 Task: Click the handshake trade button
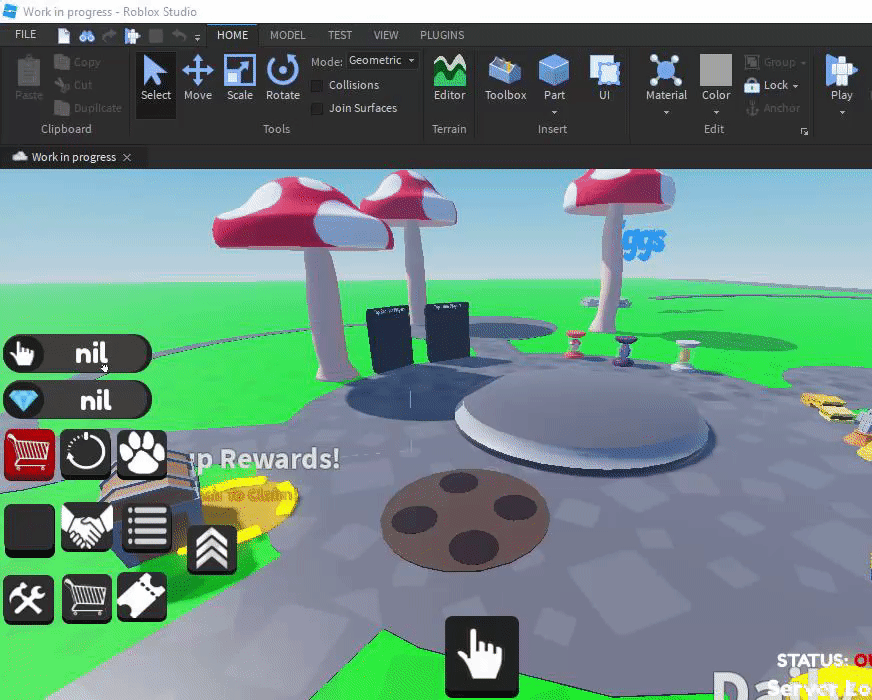[87, 527]
